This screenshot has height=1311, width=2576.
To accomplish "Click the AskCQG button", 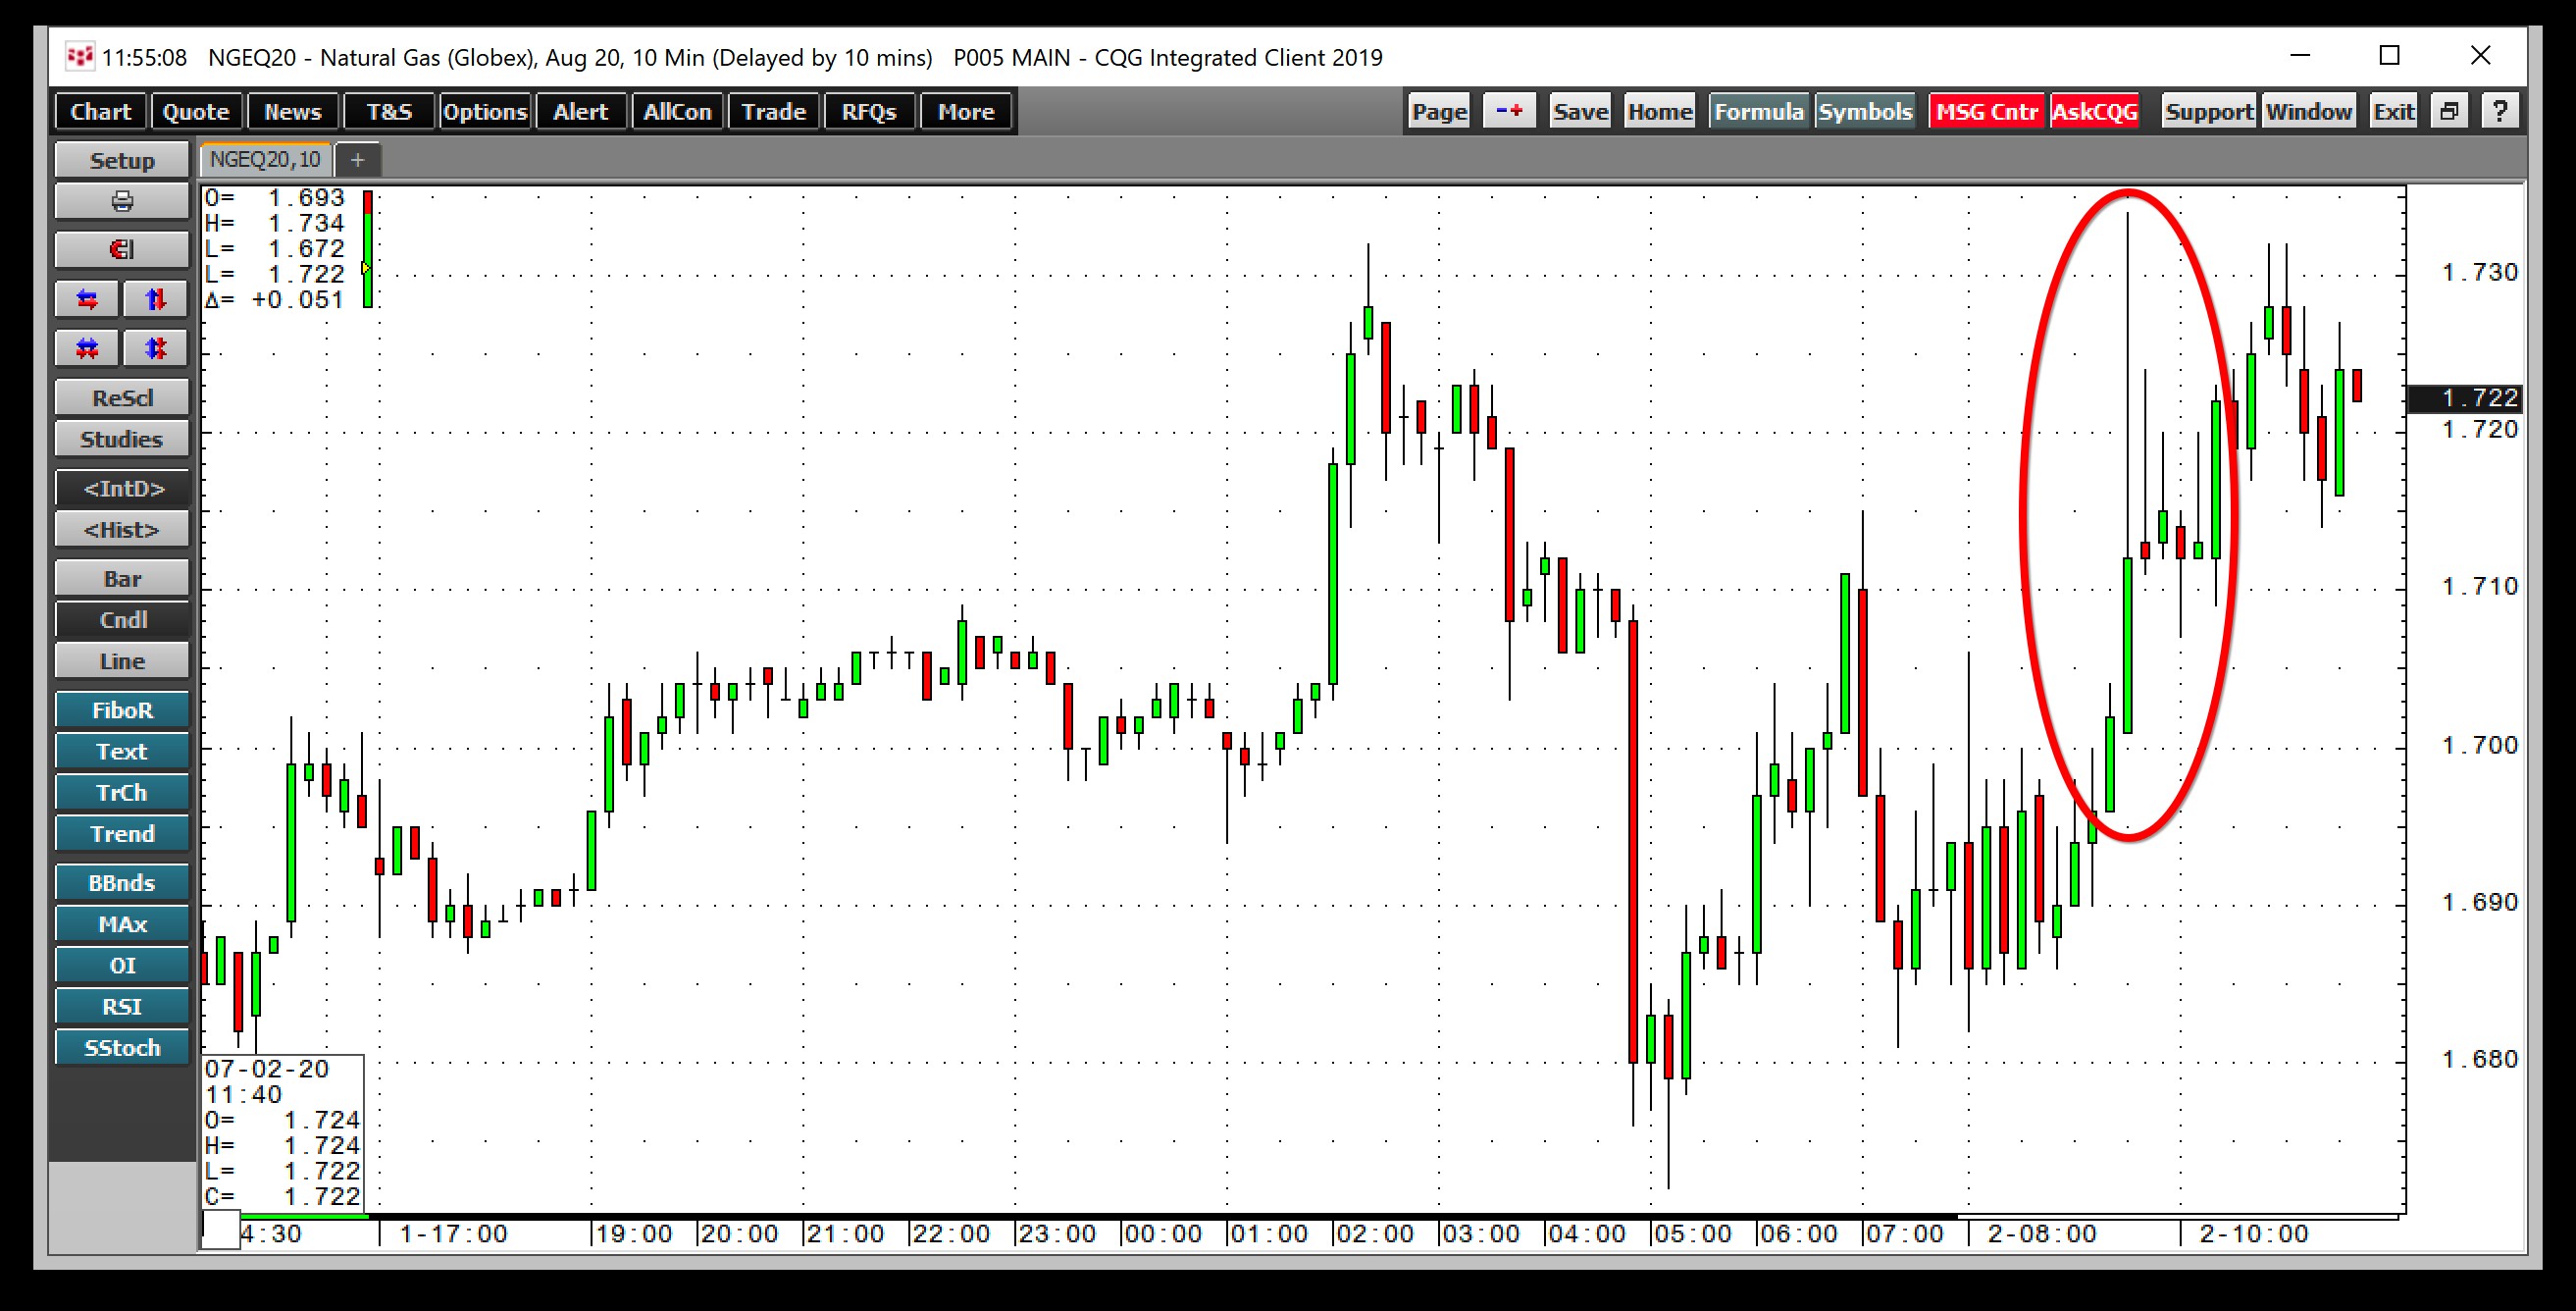I will tap(2095, 111).
